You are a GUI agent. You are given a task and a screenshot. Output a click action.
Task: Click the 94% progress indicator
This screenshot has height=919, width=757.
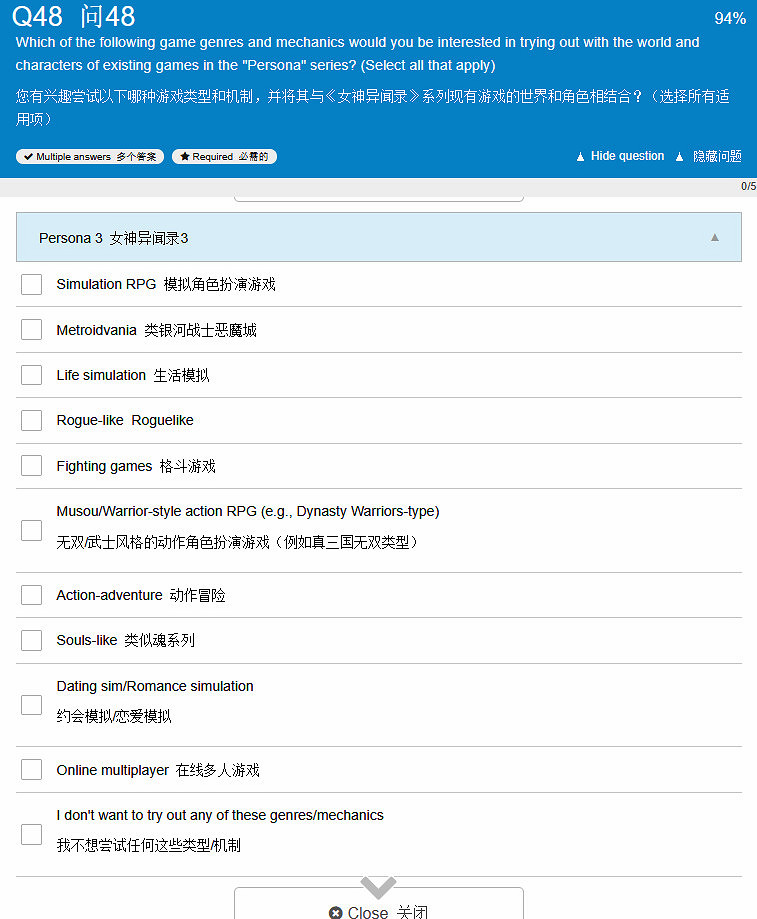730,18
